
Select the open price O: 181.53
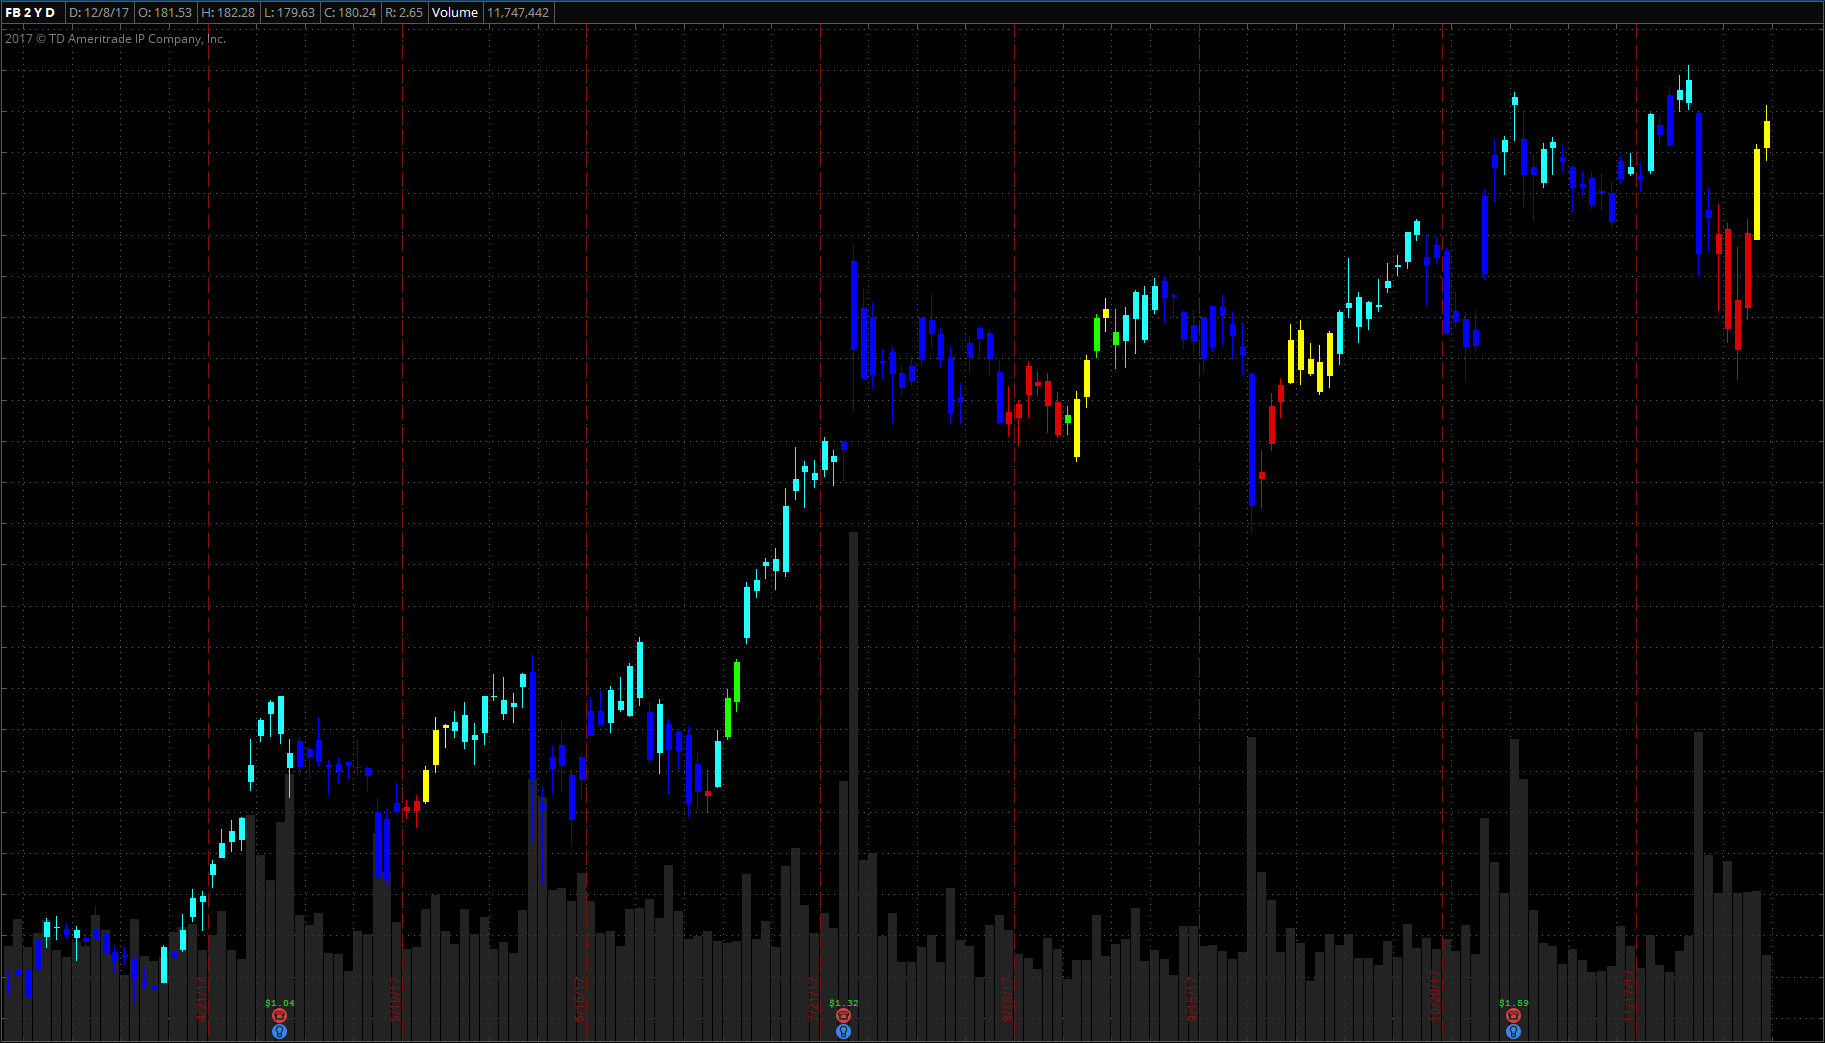[165, 13]
